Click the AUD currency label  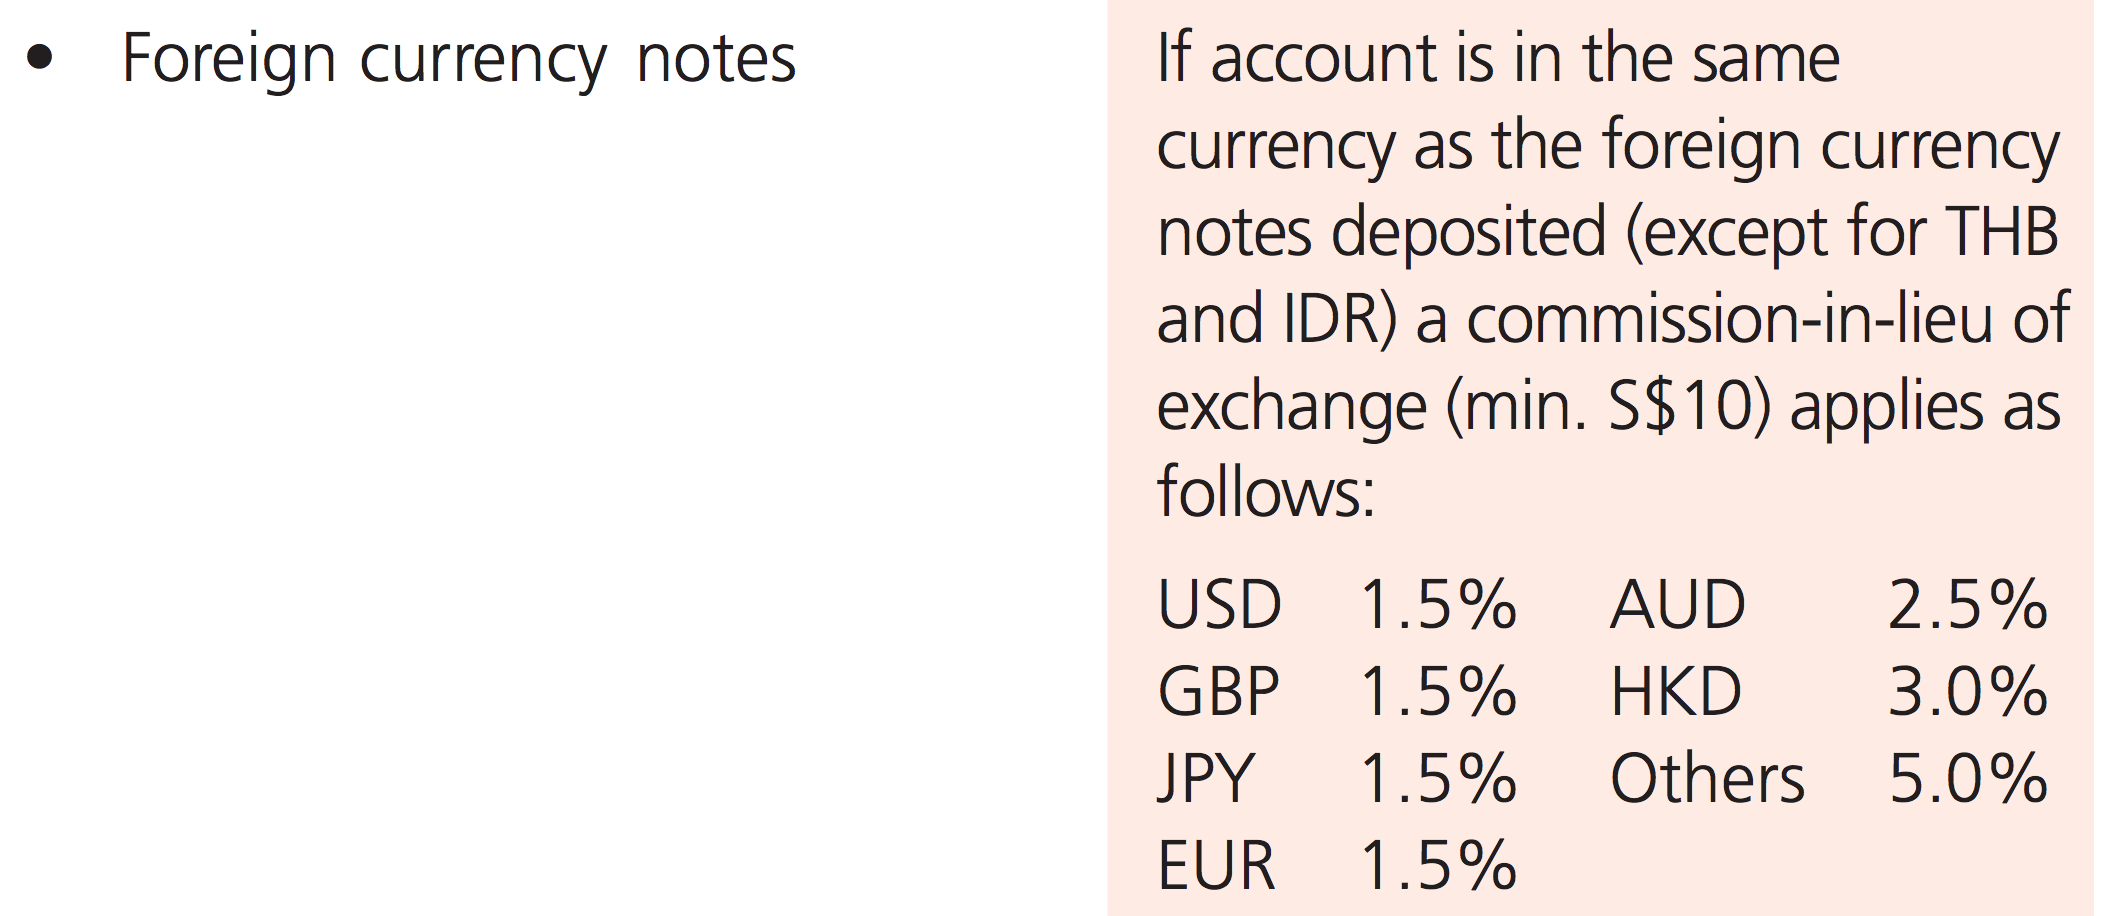pos(1678,605)
